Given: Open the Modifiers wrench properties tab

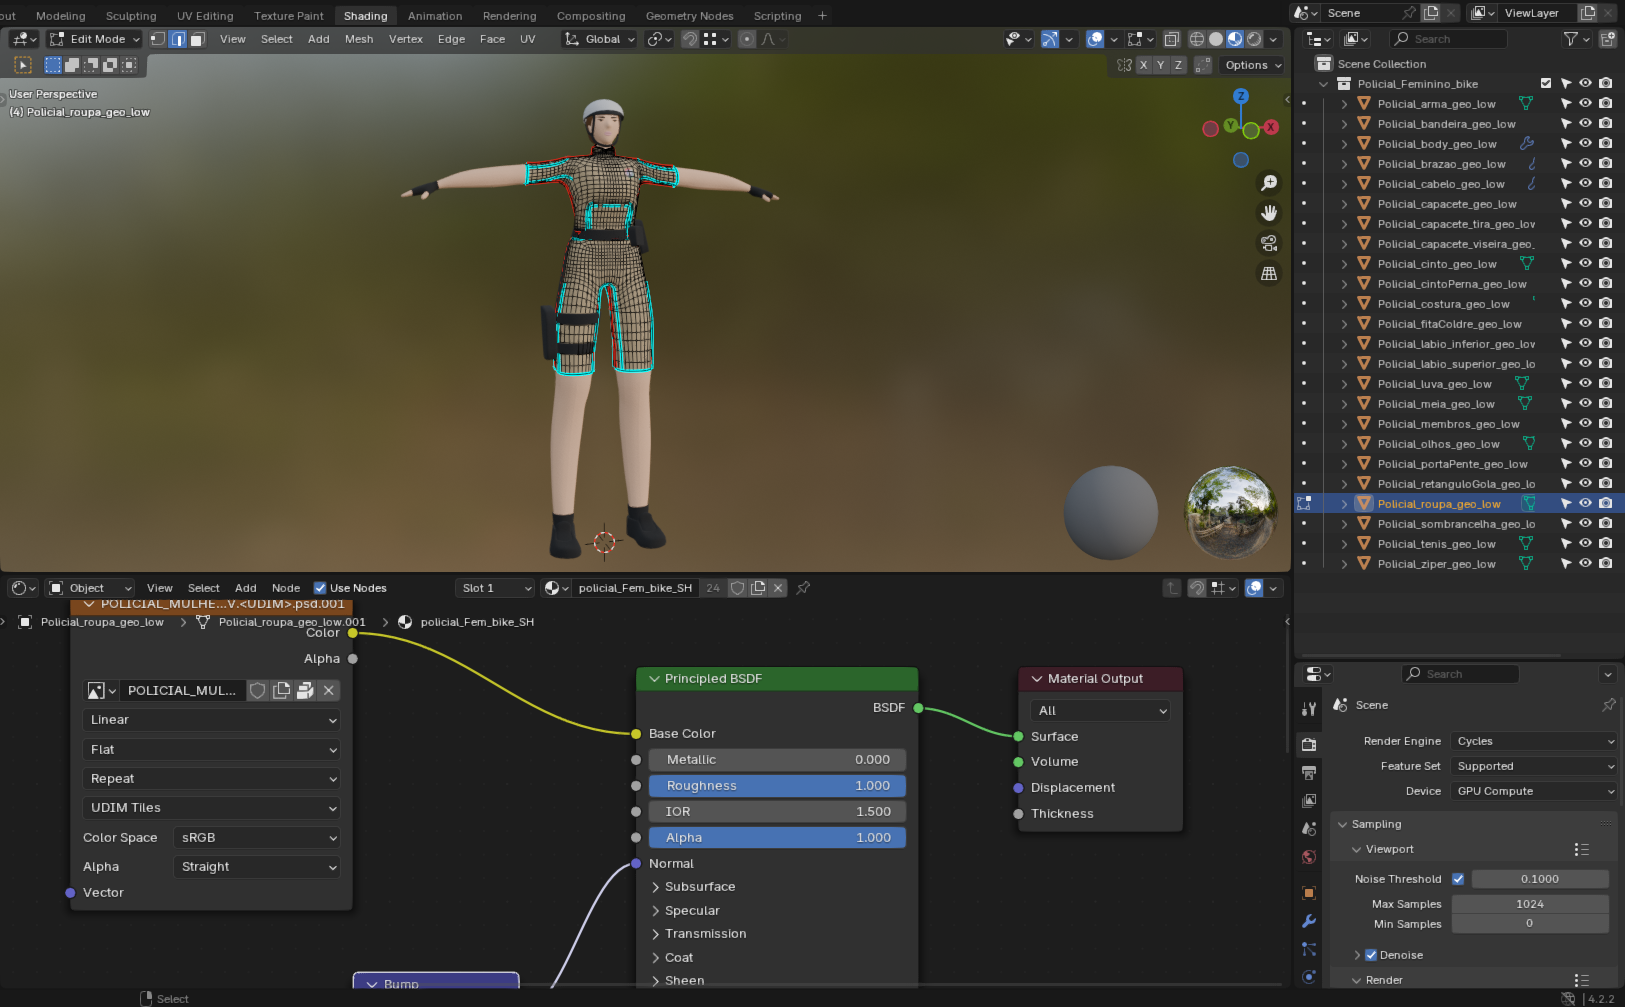Looking at the screenshot, I should tap(1309, 921).
